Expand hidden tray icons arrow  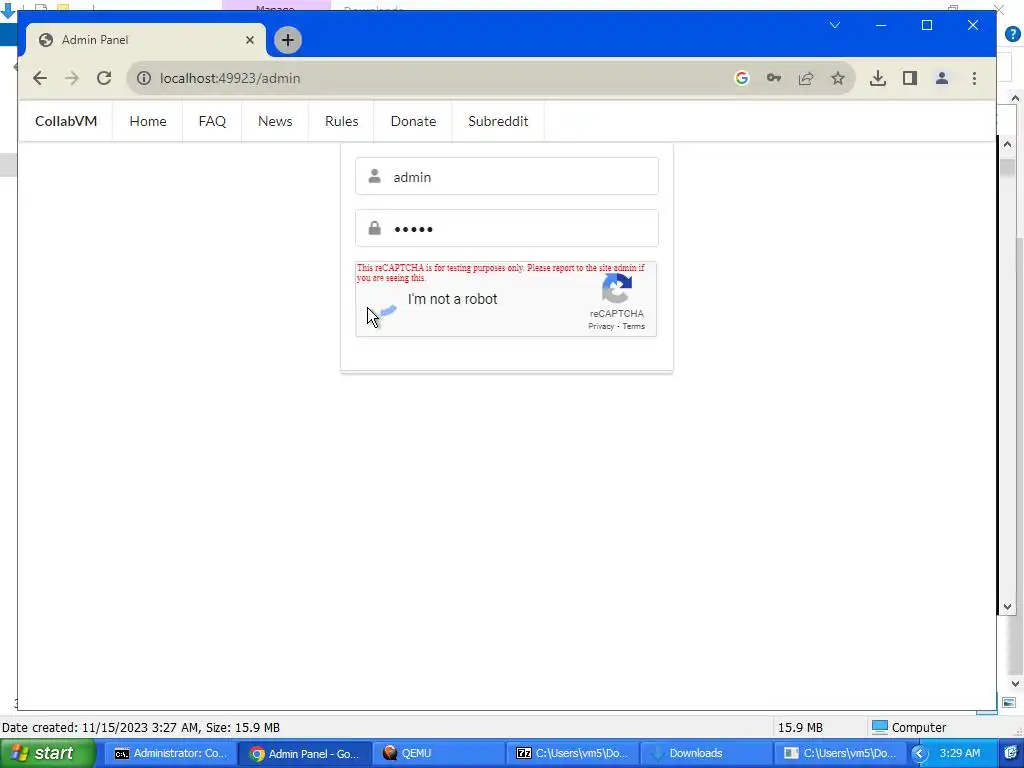coord(920,754)
